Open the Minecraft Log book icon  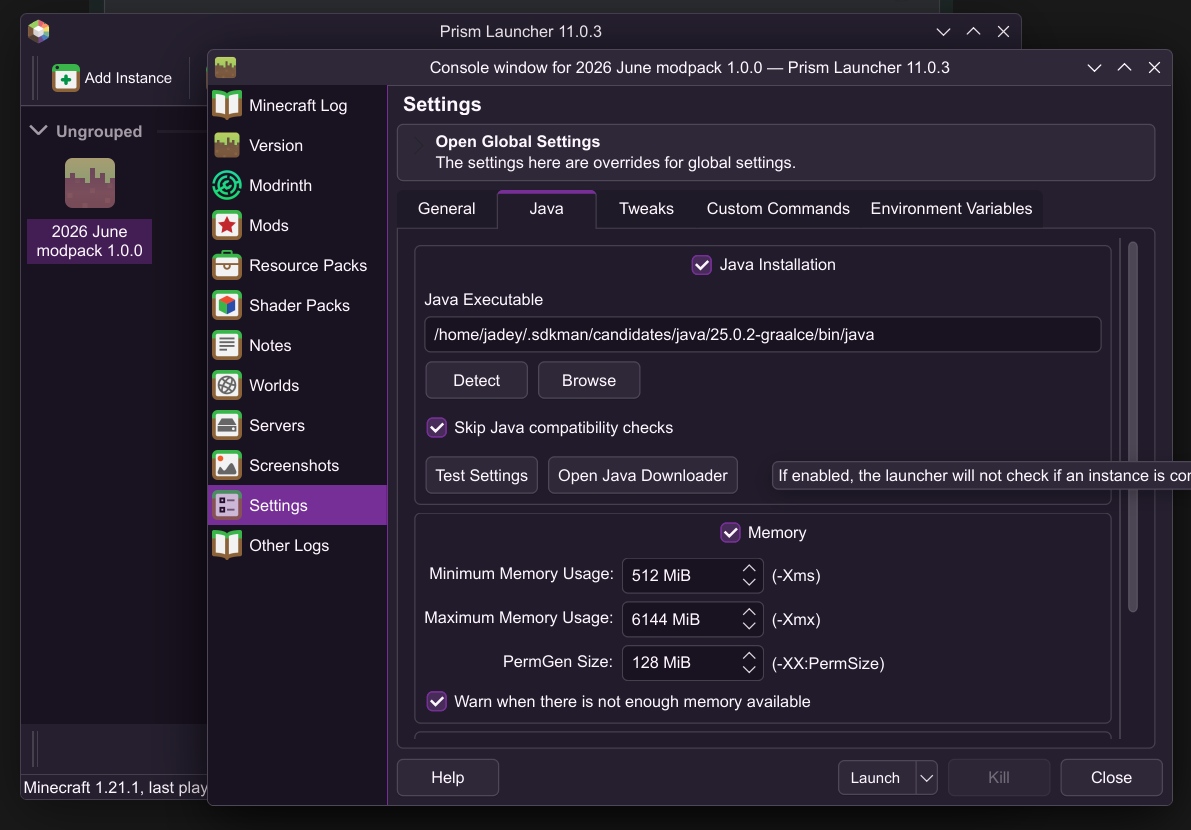[226, 105]
